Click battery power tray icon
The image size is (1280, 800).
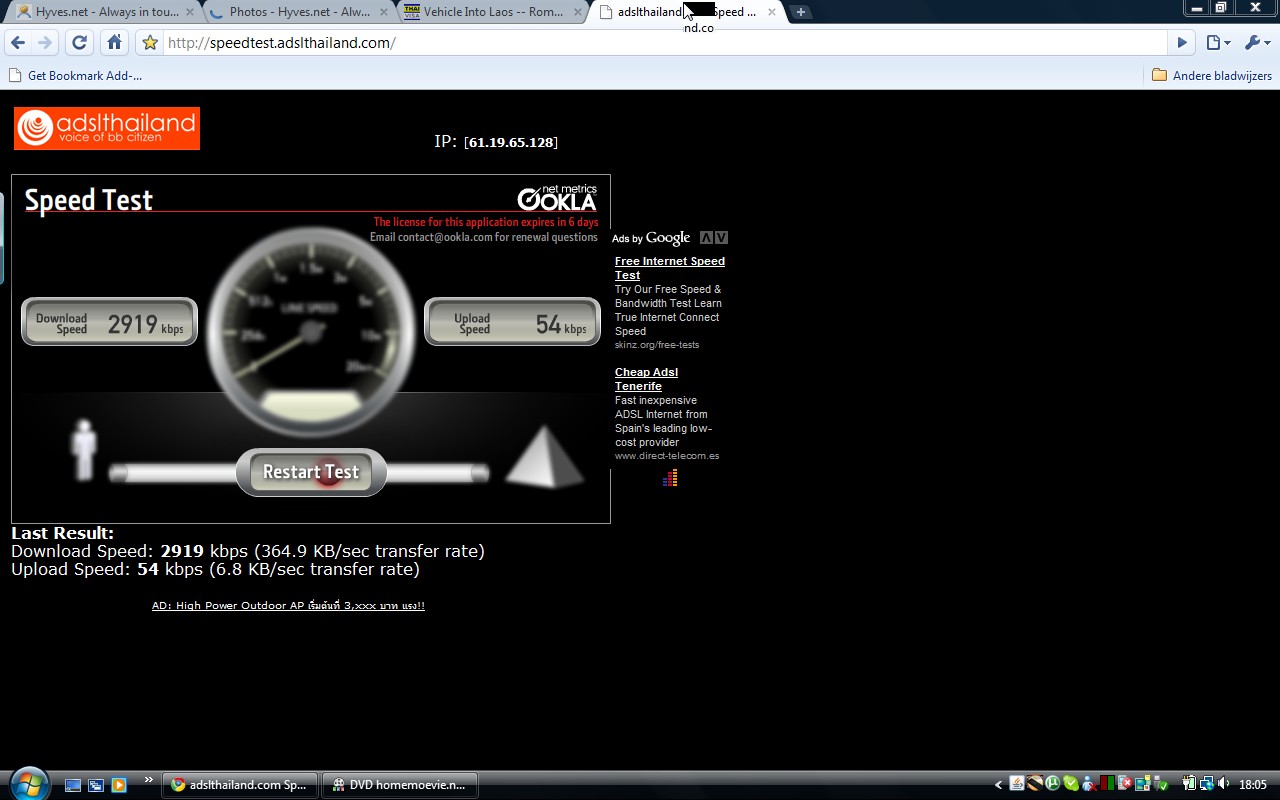1189,783
